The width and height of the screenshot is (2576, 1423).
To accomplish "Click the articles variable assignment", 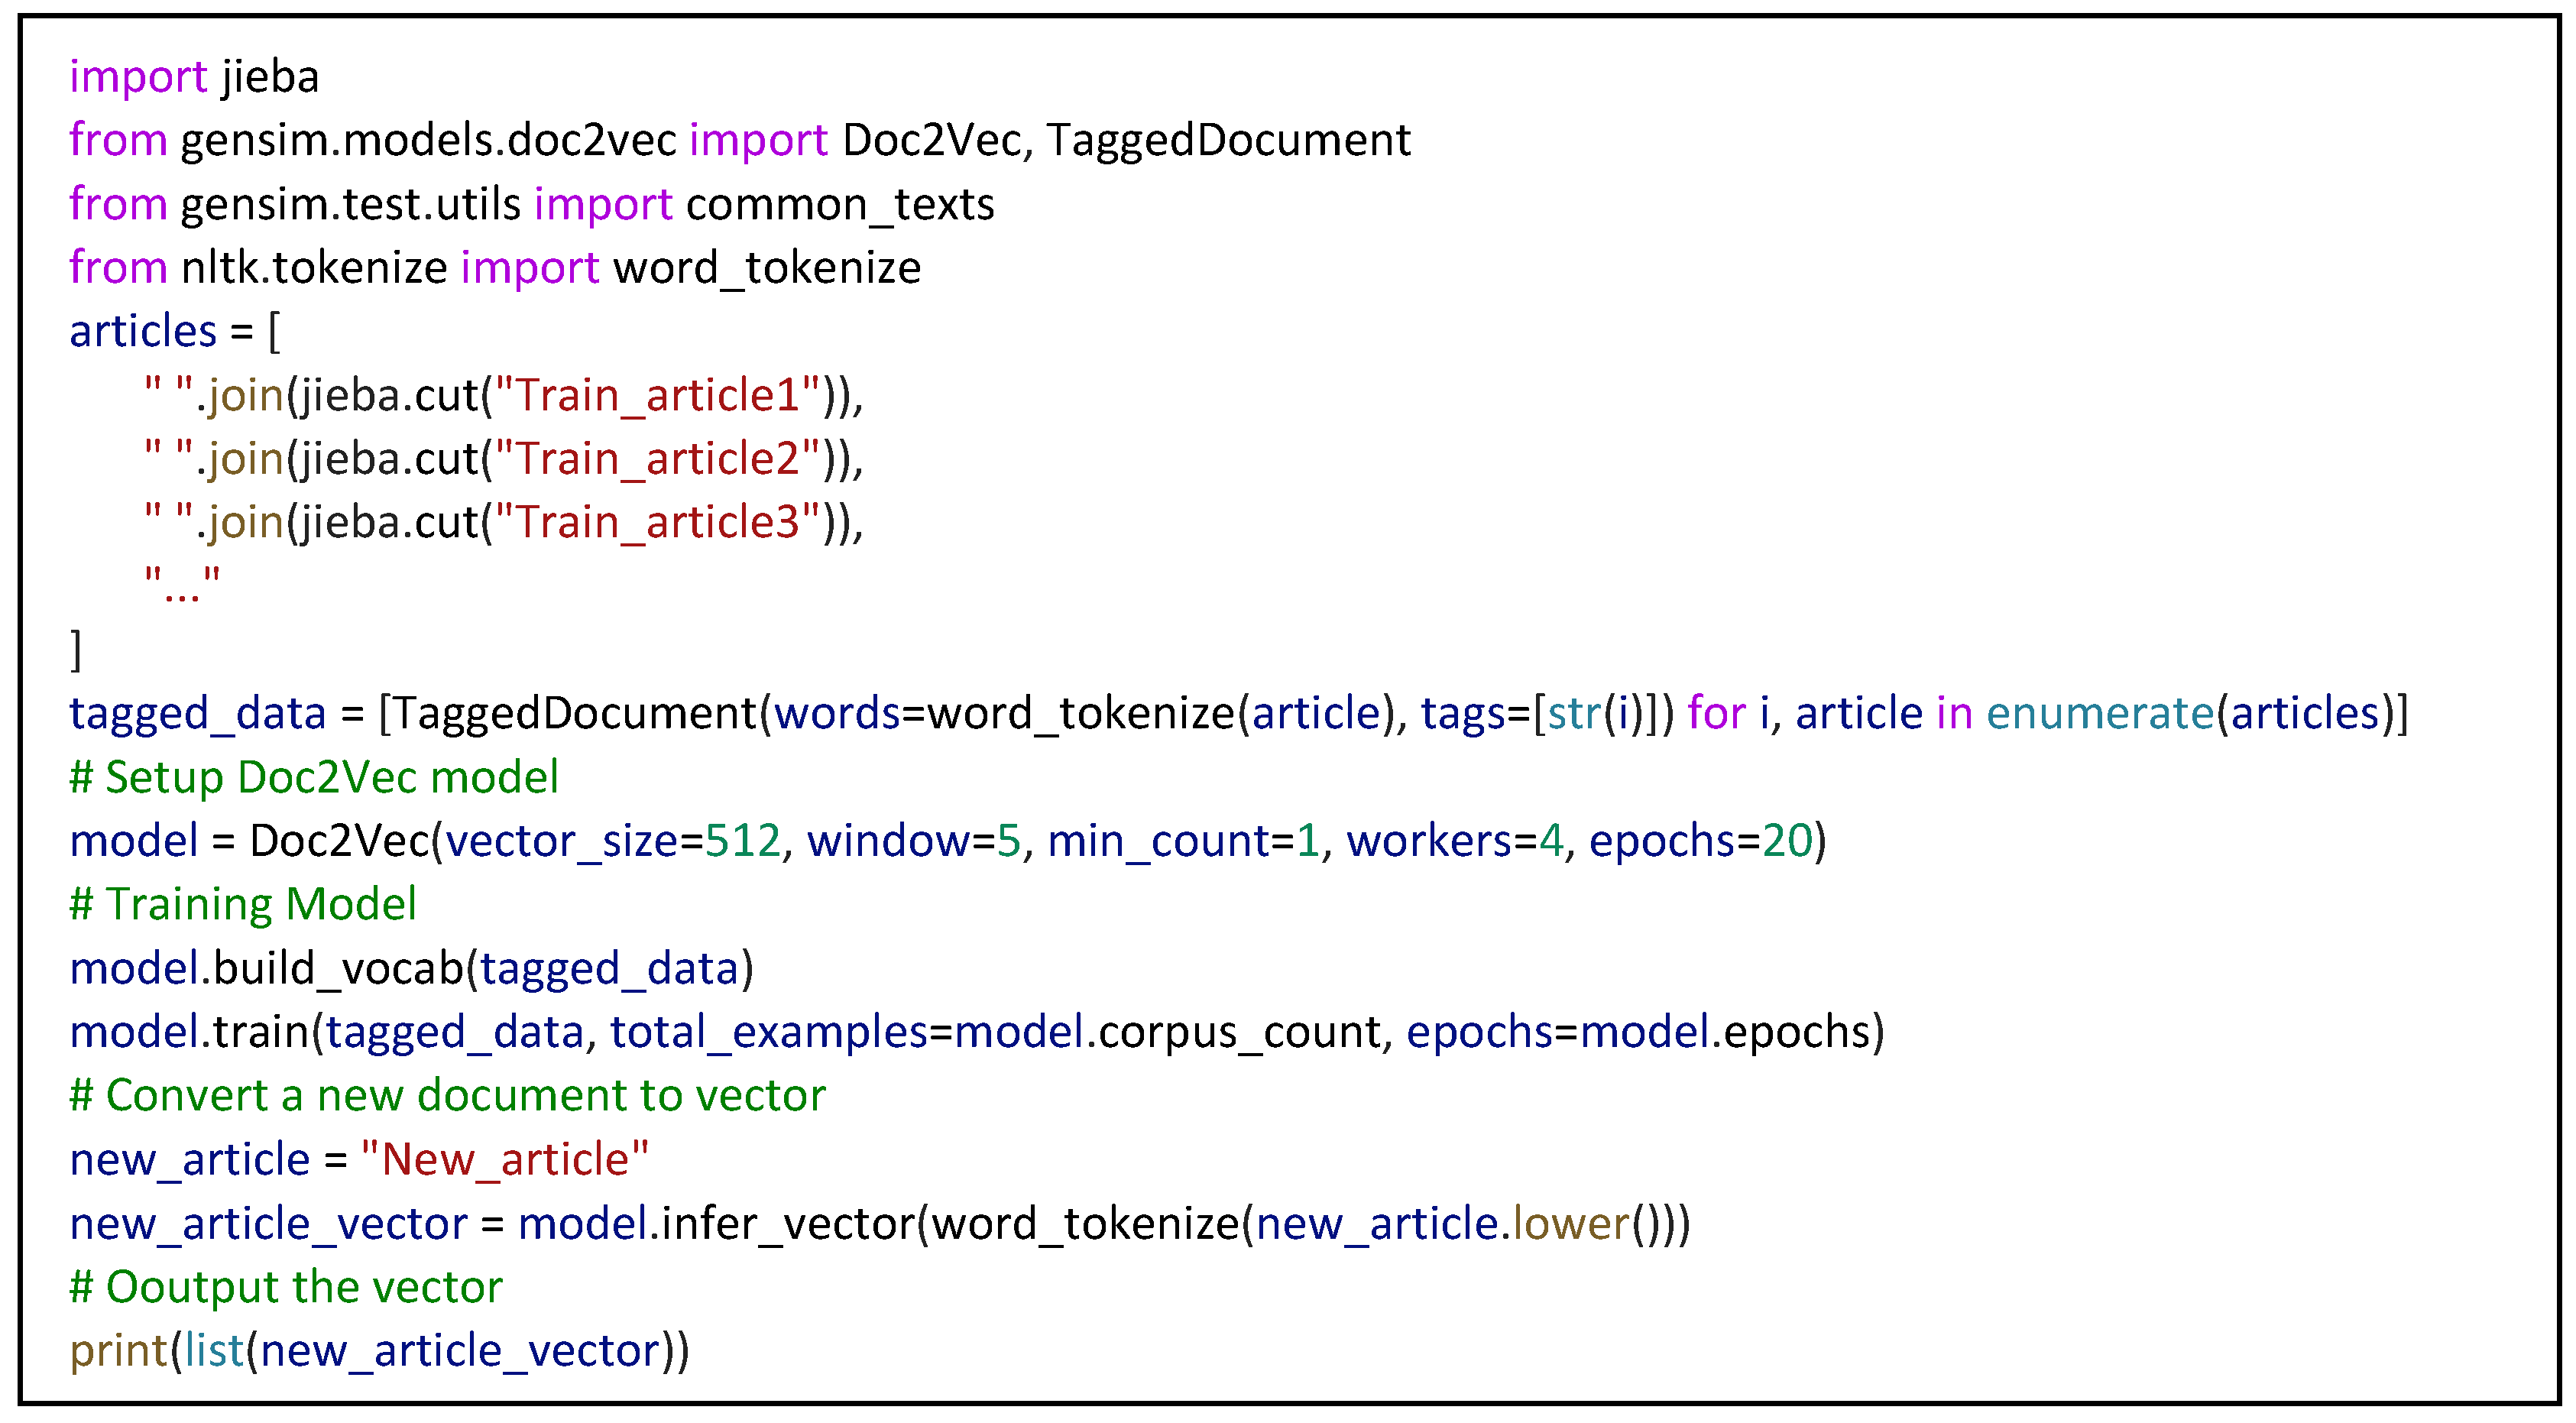I will [143, 331].
